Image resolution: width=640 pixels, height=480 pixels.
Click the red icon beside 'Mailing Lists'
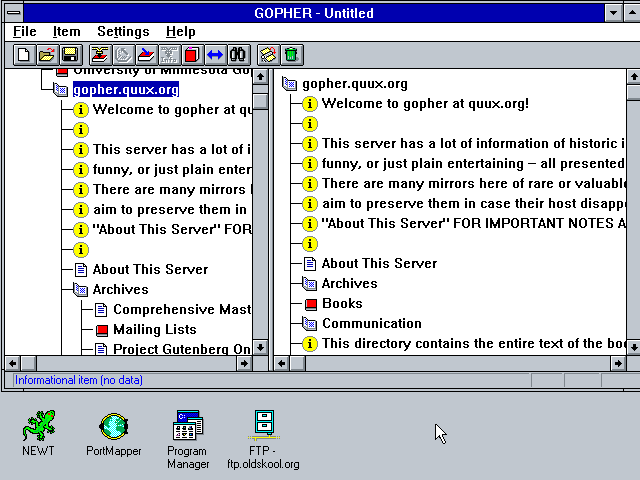coord(102,330)
